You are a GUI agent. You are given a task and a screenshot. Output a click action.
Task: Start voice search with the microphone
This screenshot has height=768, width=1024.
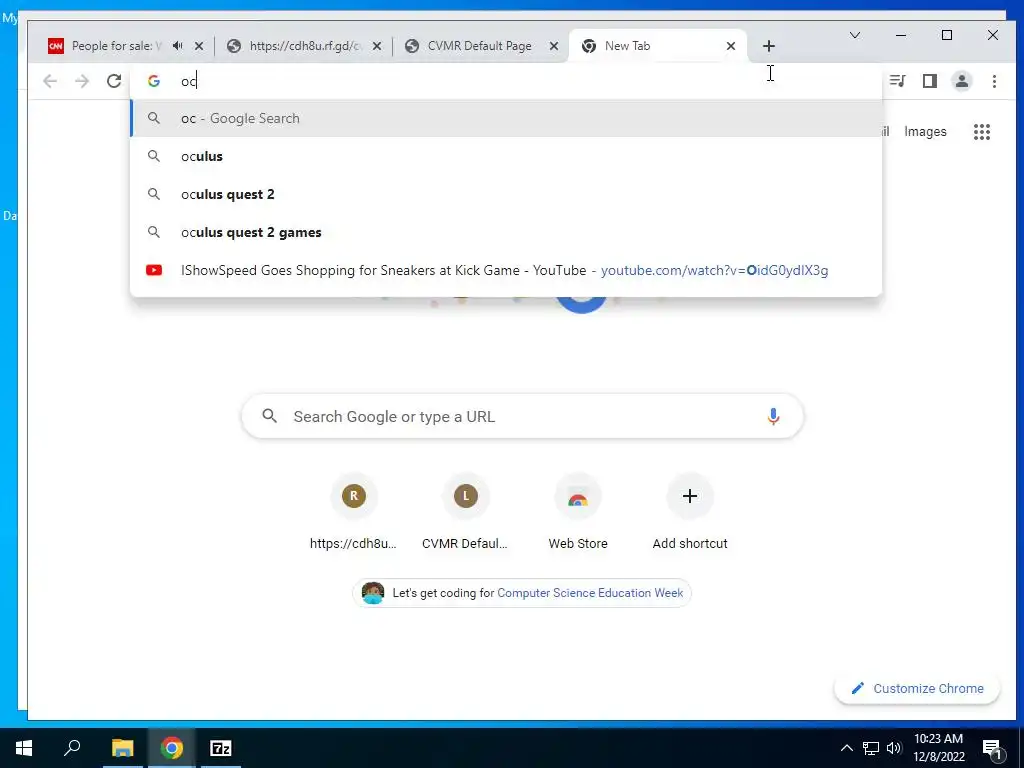[x=773, y=416]
